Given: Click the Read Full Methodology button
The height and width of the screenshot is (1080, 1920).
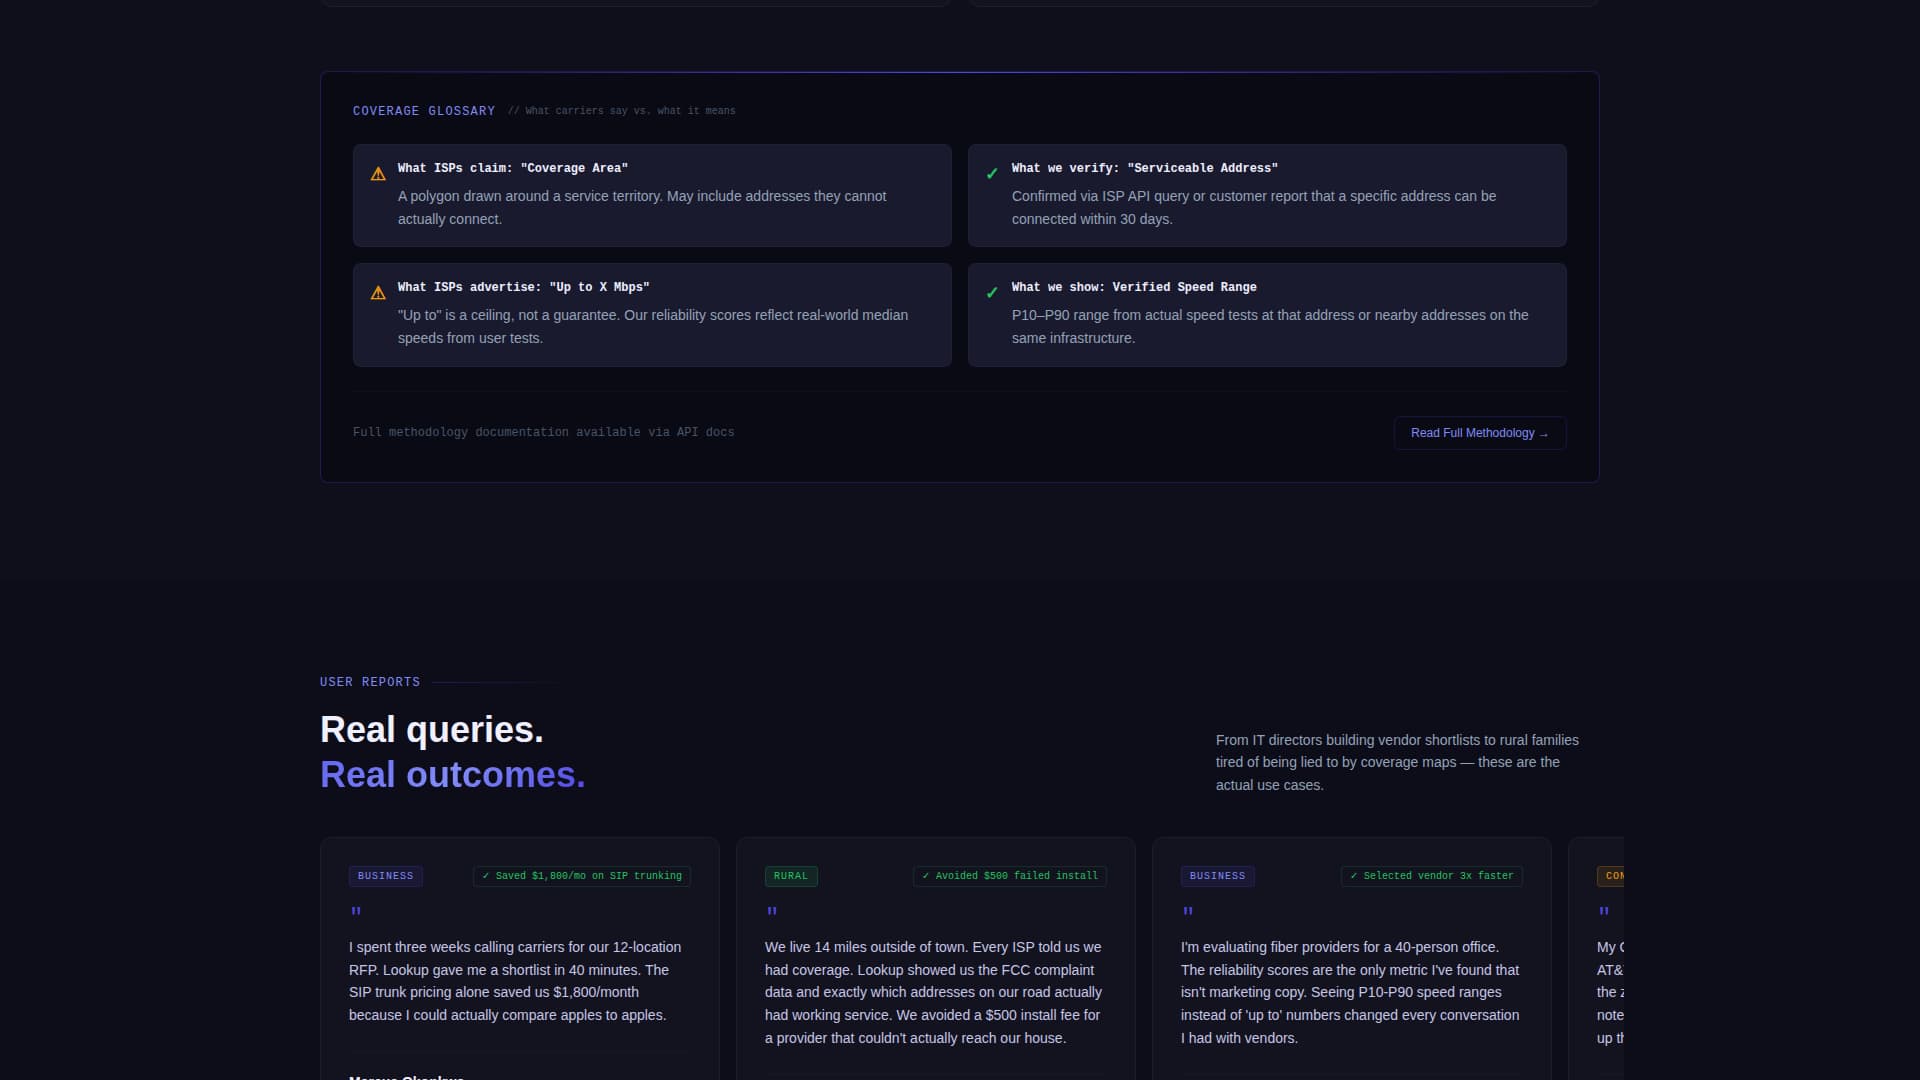Looking at the screenshot, I should [x=1479, y=433].
